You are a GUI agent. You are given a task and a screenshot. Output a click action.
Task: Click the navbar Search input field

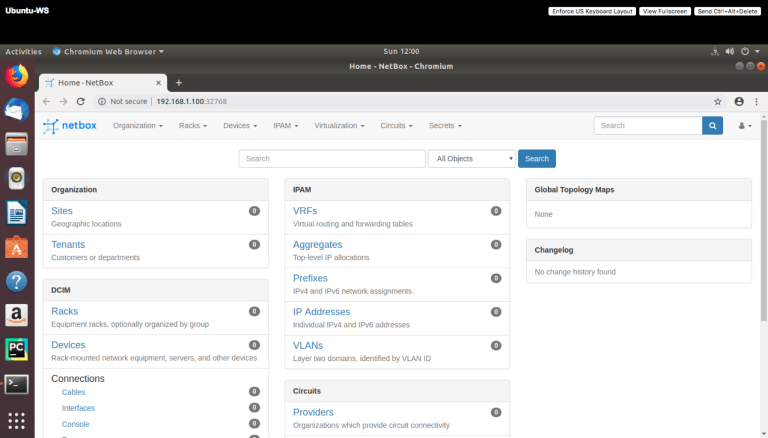[x=648, y=125]
